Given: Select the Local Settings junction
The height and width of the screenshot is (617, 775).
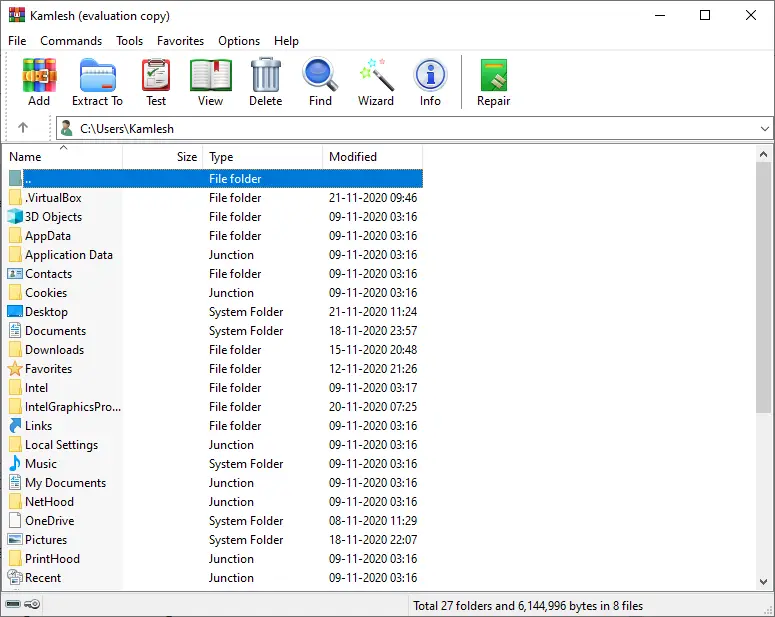Looking at the screenshot, I should pos(215,444).
